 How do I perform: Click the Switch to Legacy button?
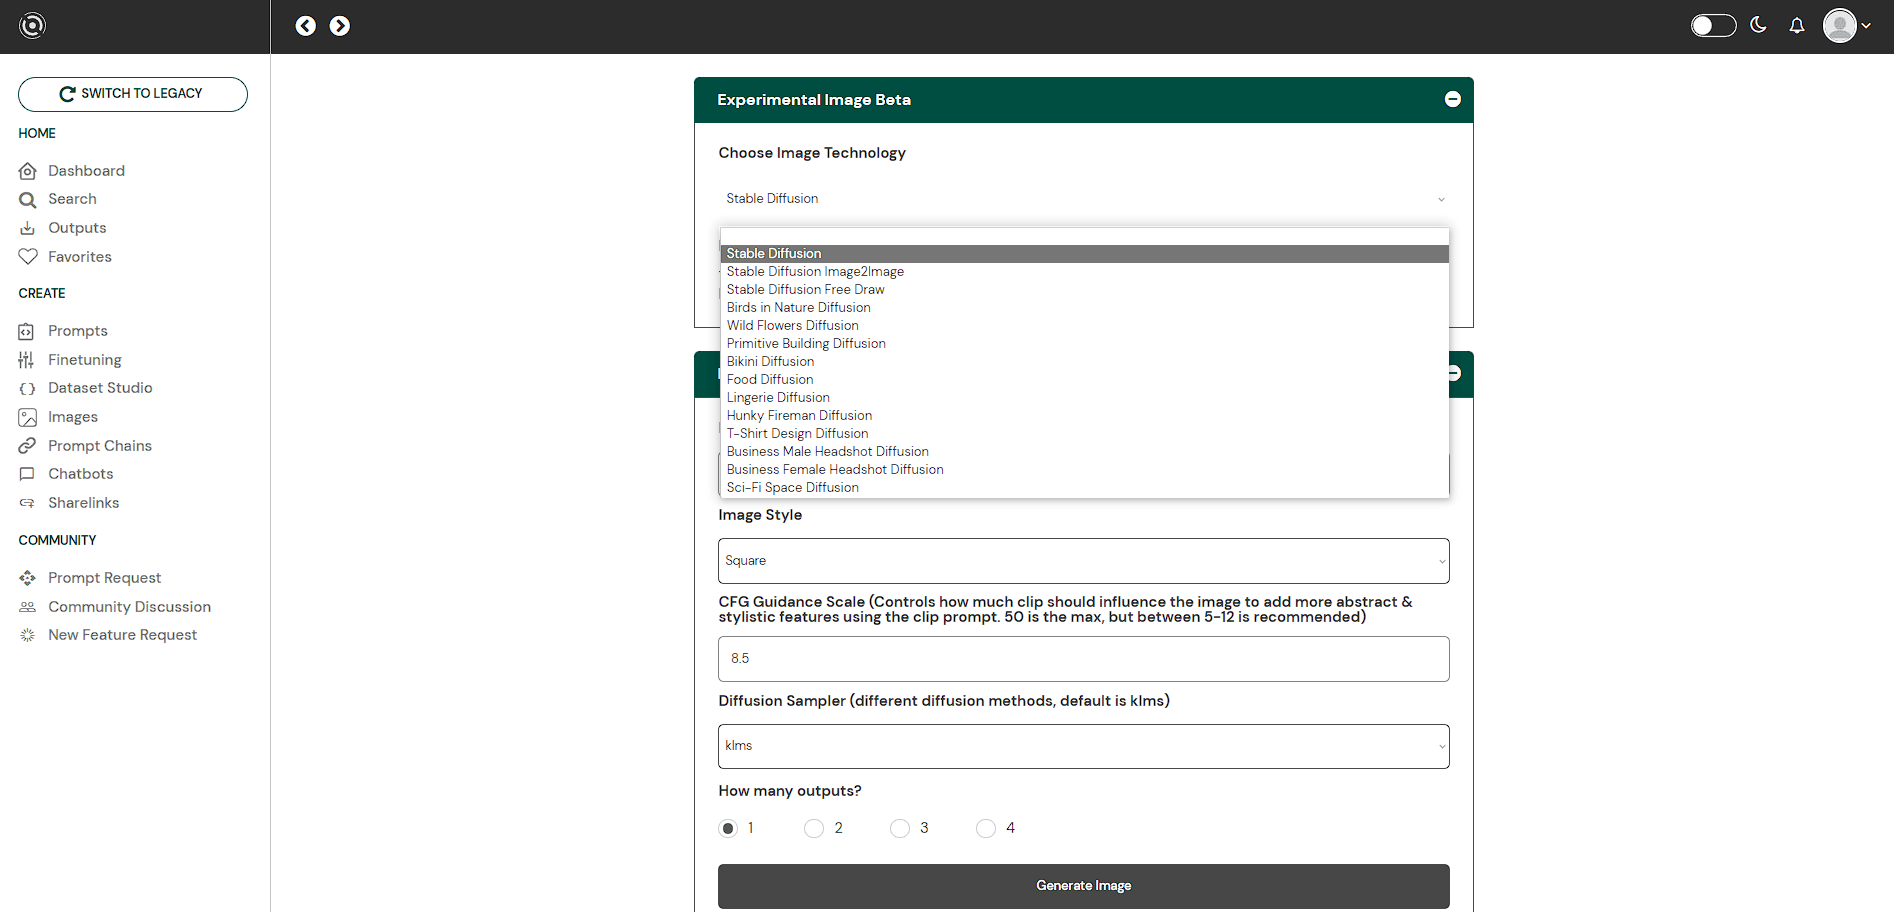pos(133,94)
